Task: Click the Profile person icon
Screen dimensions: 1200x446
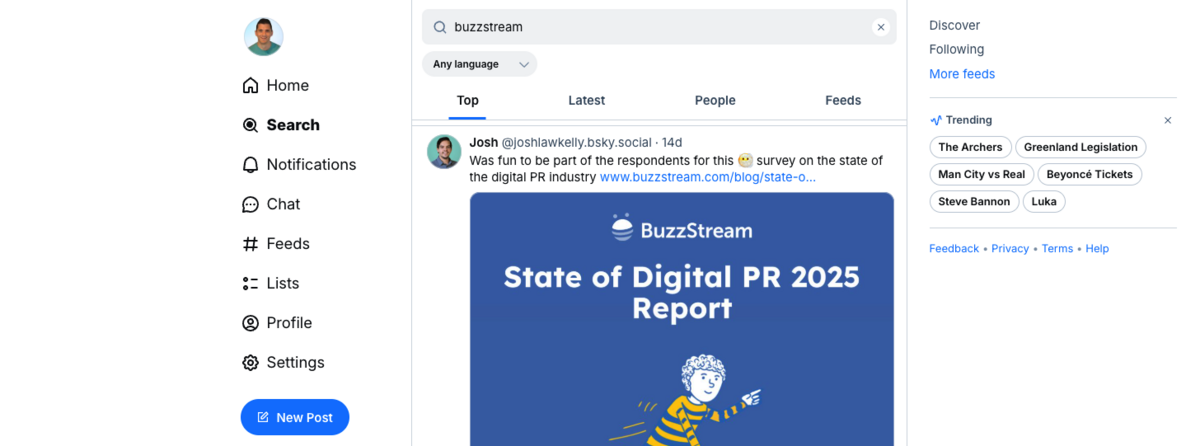Action: click(x=250, y=323)
